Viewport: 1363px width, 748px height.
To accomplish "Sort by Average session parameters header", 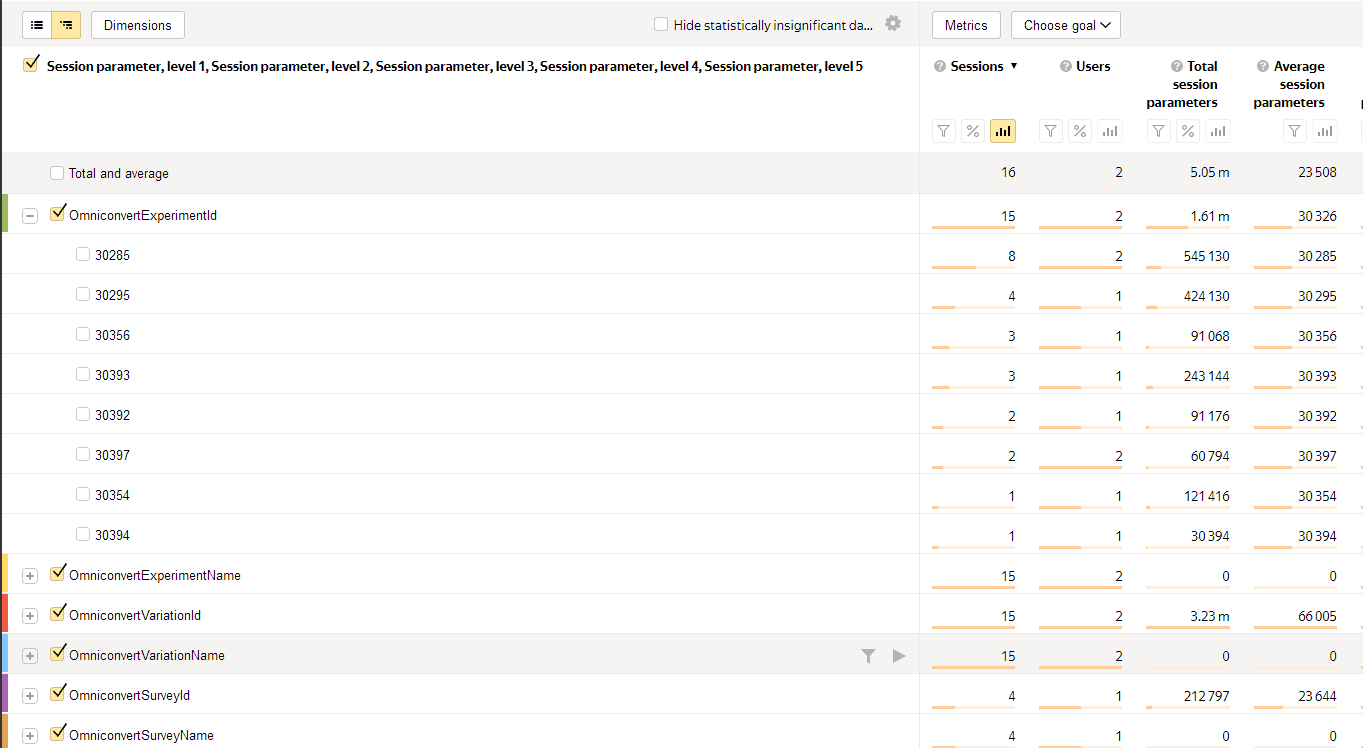I will pos(1291,84).
